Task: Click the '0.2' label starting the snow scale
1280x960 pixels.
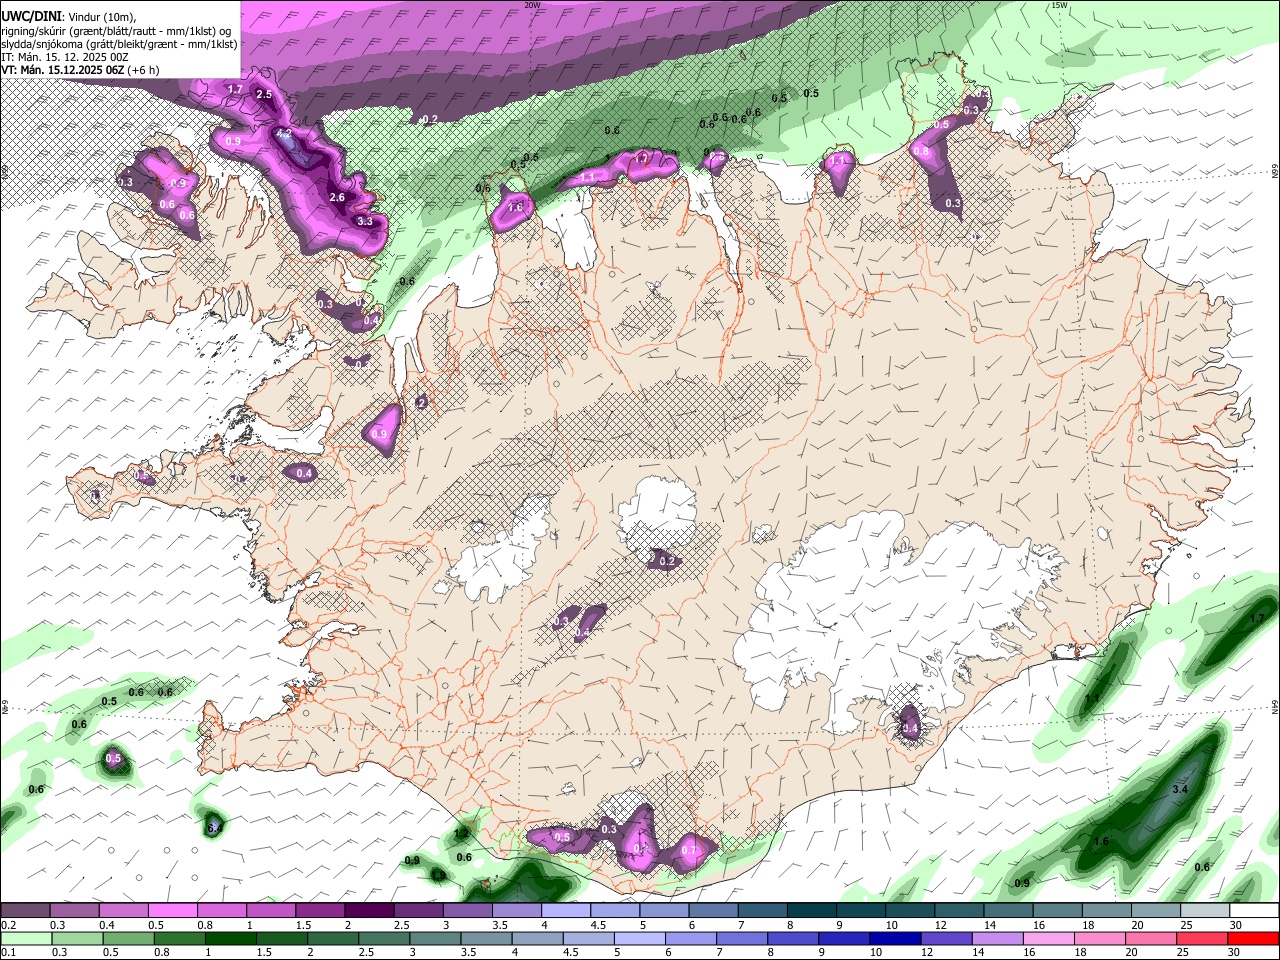Action: pyautogui.click(x=8, y=925)
